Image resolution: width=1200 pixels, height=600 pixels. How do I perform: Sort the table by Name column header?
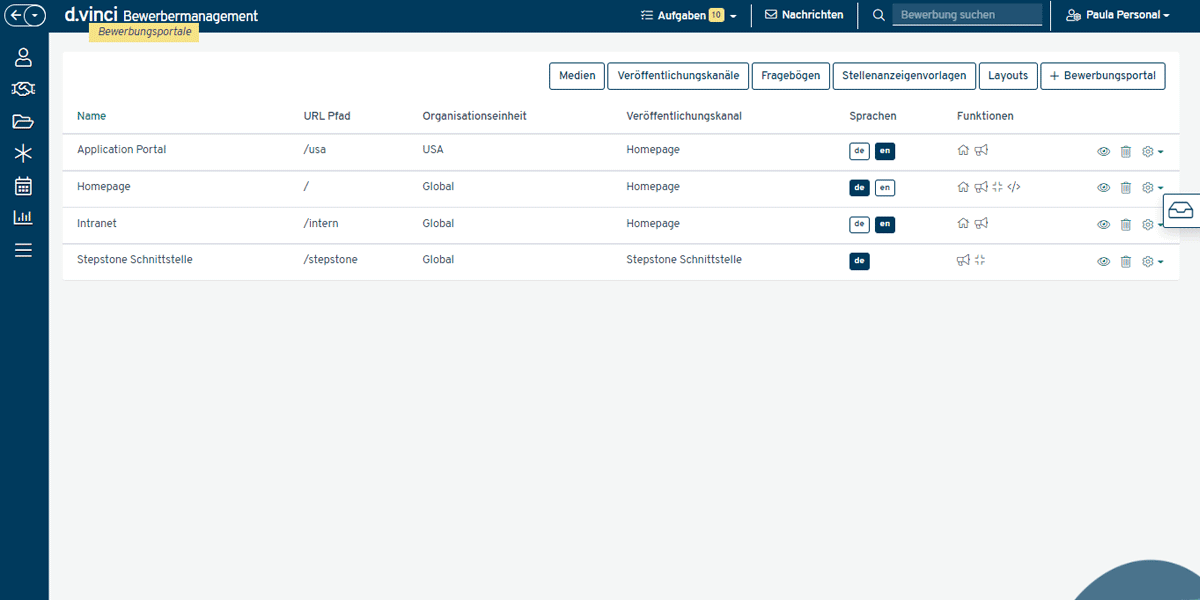pos(91,116)
